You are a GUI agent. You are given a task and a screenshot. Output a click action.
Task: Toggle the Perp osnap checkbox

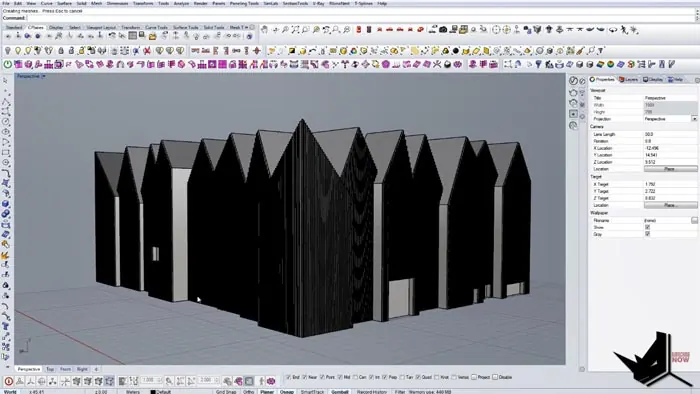pos(385,377)
